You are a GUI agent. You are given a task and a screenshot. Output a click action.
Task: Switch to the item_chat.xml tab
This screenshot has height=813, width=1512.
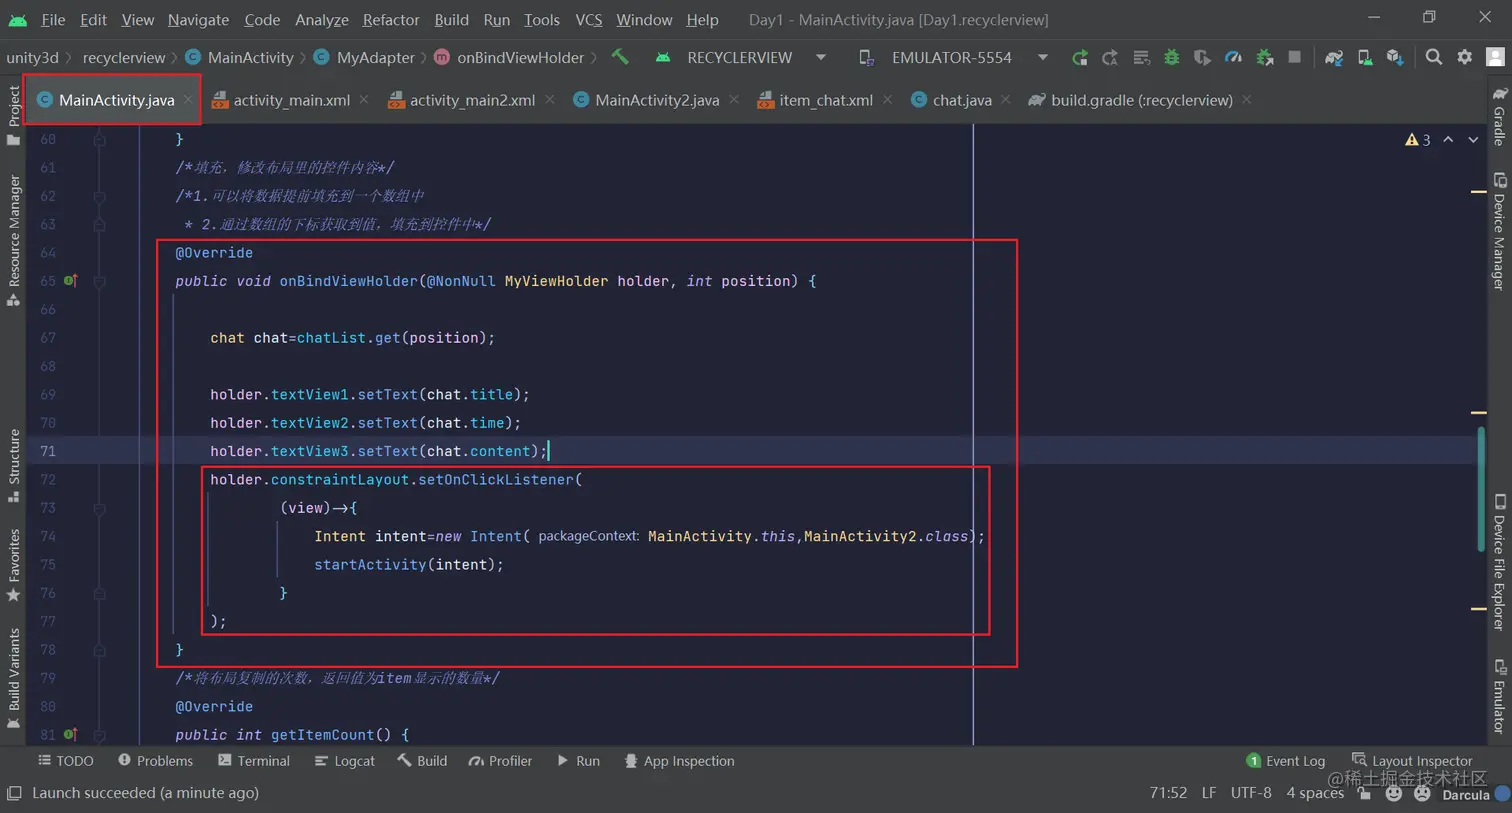(826, 100)
